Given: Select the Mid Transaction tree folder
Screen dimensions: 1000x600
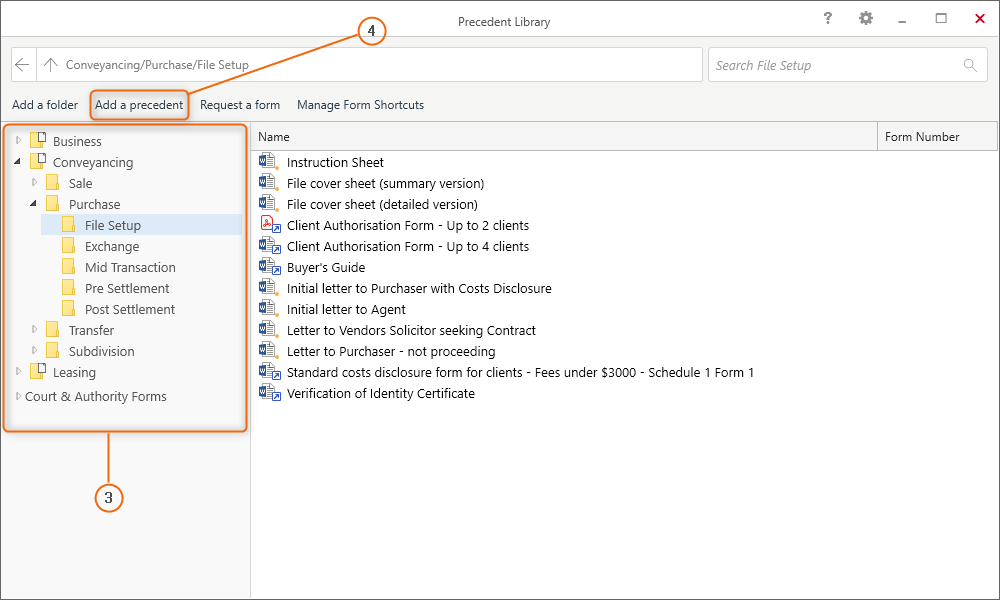Looking at the screenshot, I should [x=130, y=267].
